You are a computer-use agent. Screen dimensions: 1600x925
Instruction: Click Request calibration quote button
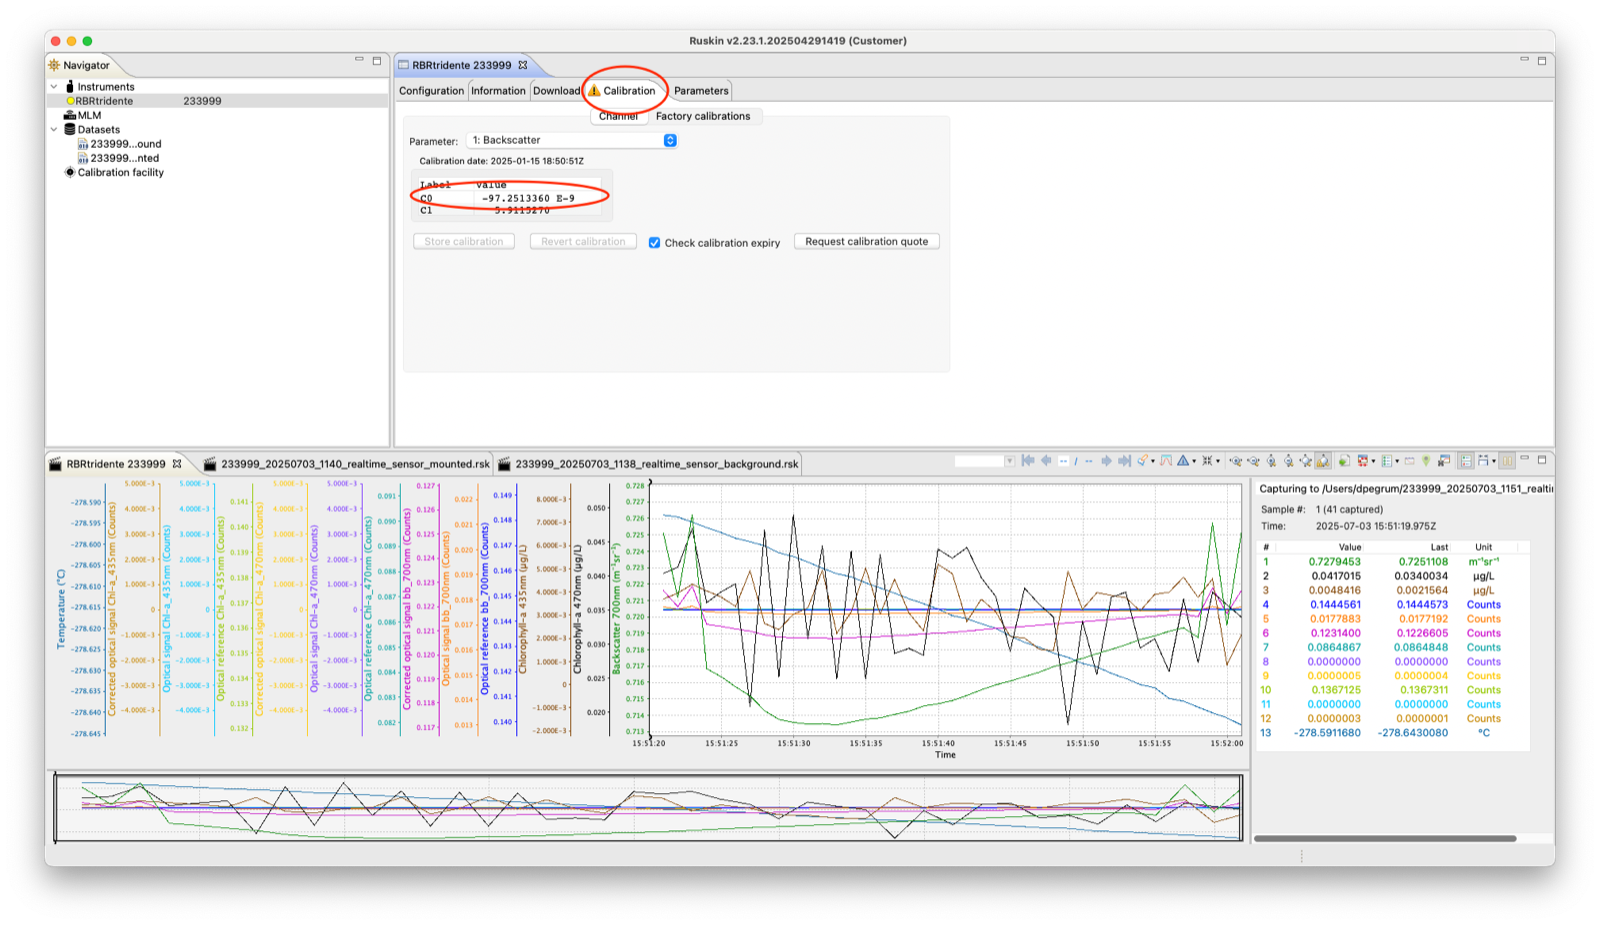pos(867,241)
